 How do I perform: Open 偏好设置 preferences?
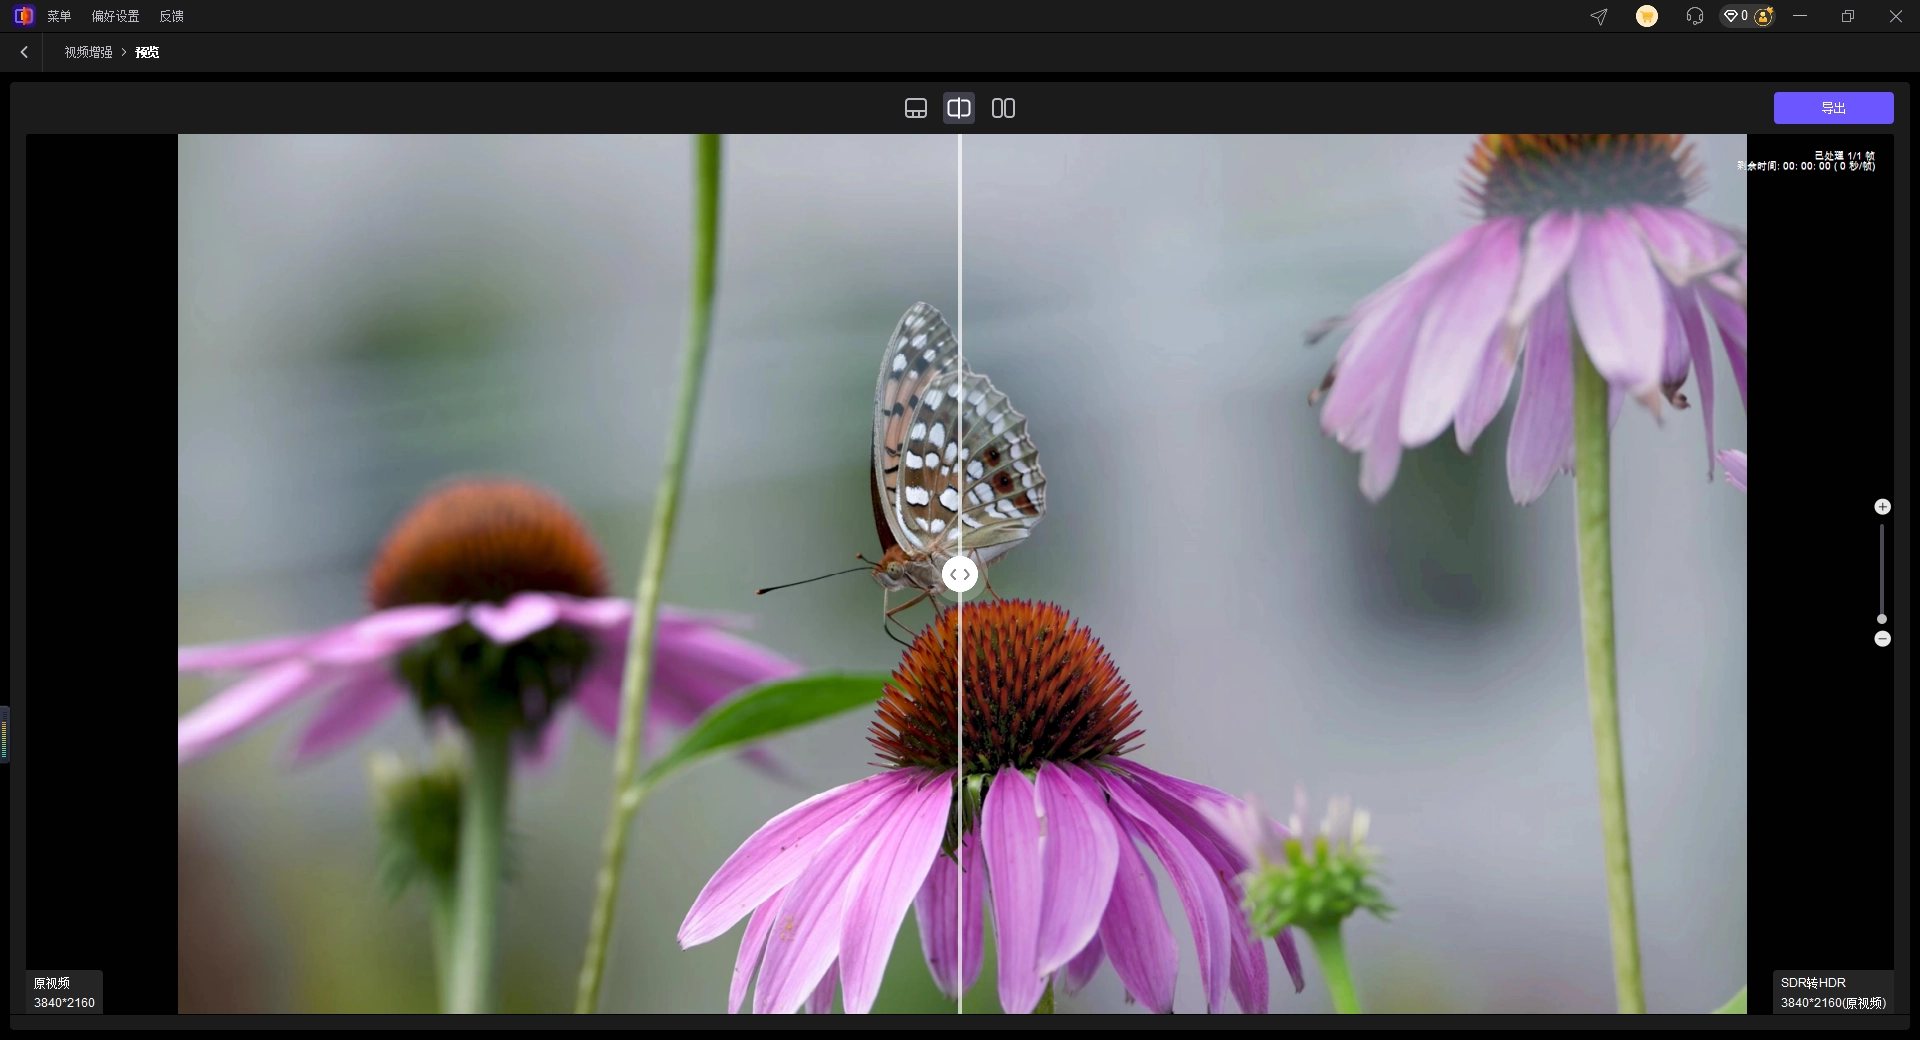click(115, 16)
